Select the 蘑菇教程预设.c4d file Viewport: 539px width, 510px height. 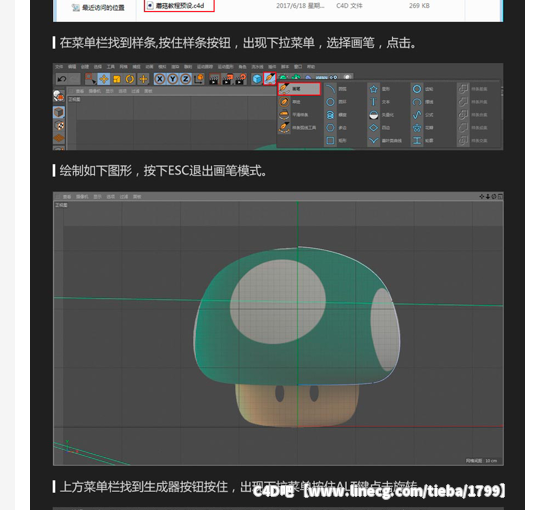tap(179, 5)
